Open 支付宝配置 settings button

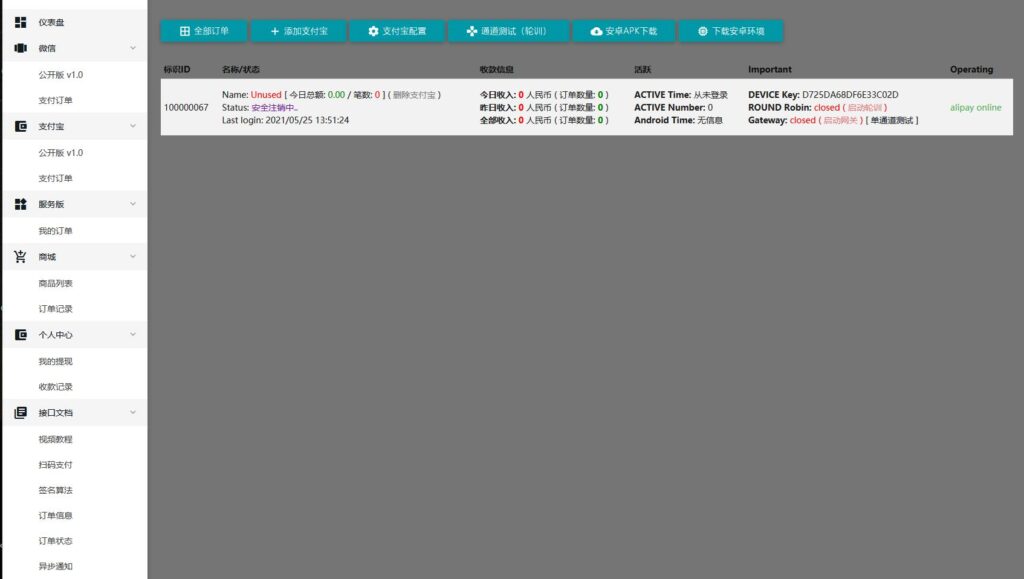pyautogui.click(x=397, y=31)
